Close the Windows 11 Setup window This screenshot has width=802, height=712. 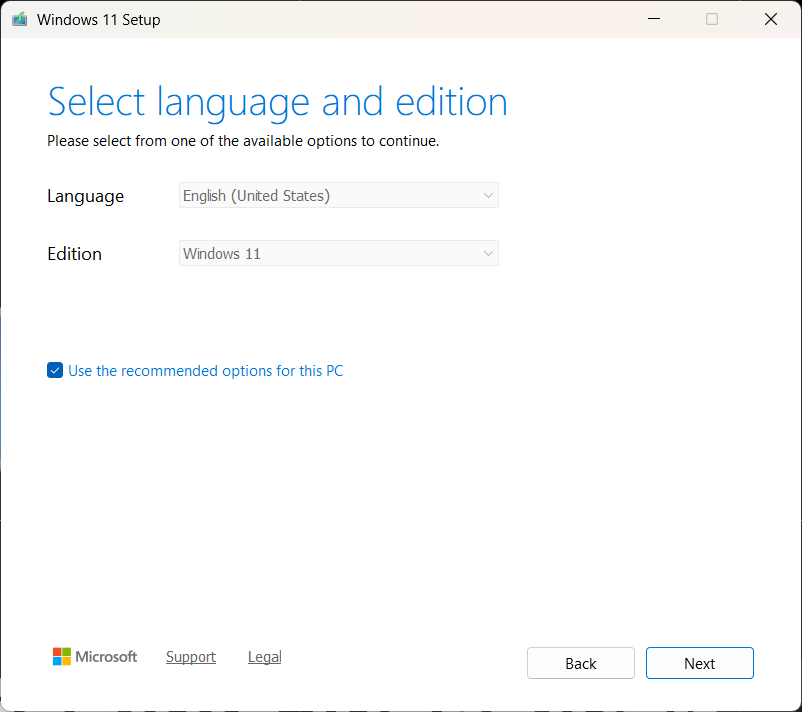coord(770,19)
